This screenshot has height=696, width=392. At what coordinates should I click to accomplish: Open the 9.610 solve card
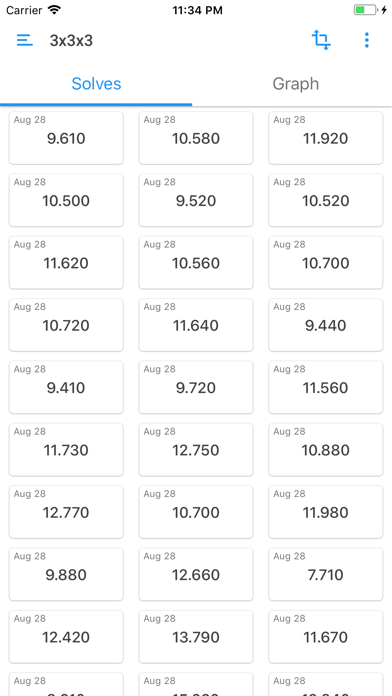[x=66, y=138]
